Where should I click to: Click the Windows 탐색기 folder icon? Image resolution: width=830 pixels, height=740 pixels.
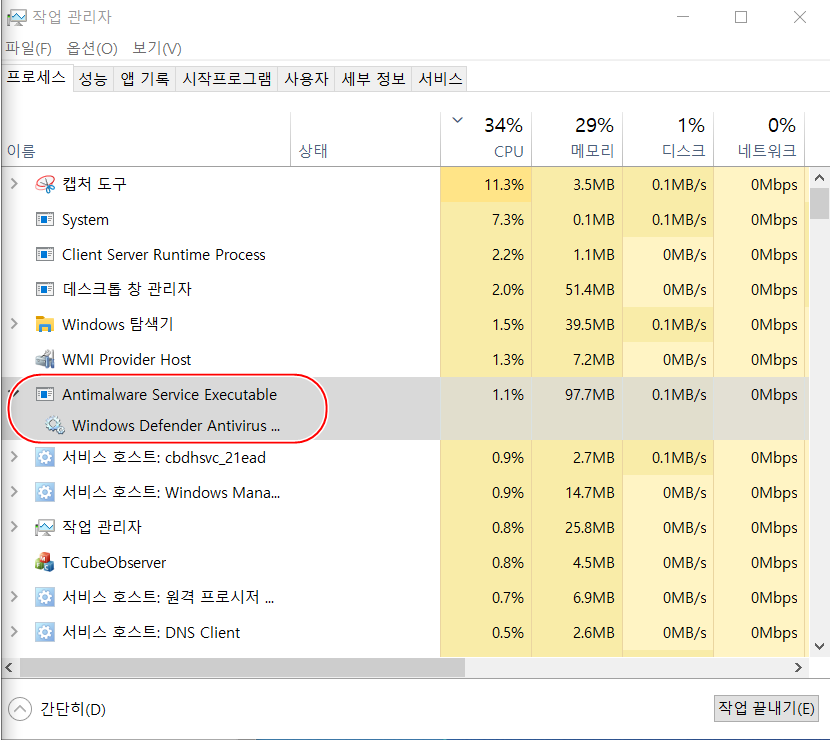(45, 324)
